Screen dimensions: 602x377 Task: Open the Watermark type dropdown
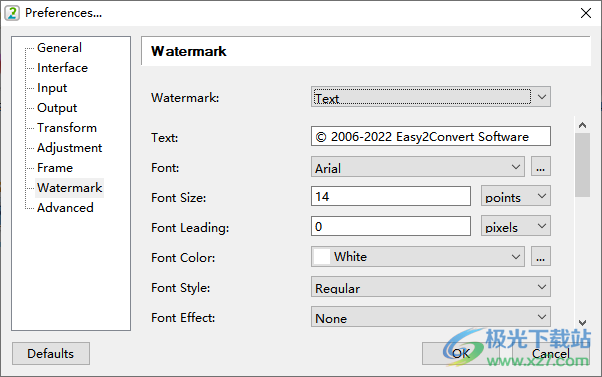click(431, 97)
